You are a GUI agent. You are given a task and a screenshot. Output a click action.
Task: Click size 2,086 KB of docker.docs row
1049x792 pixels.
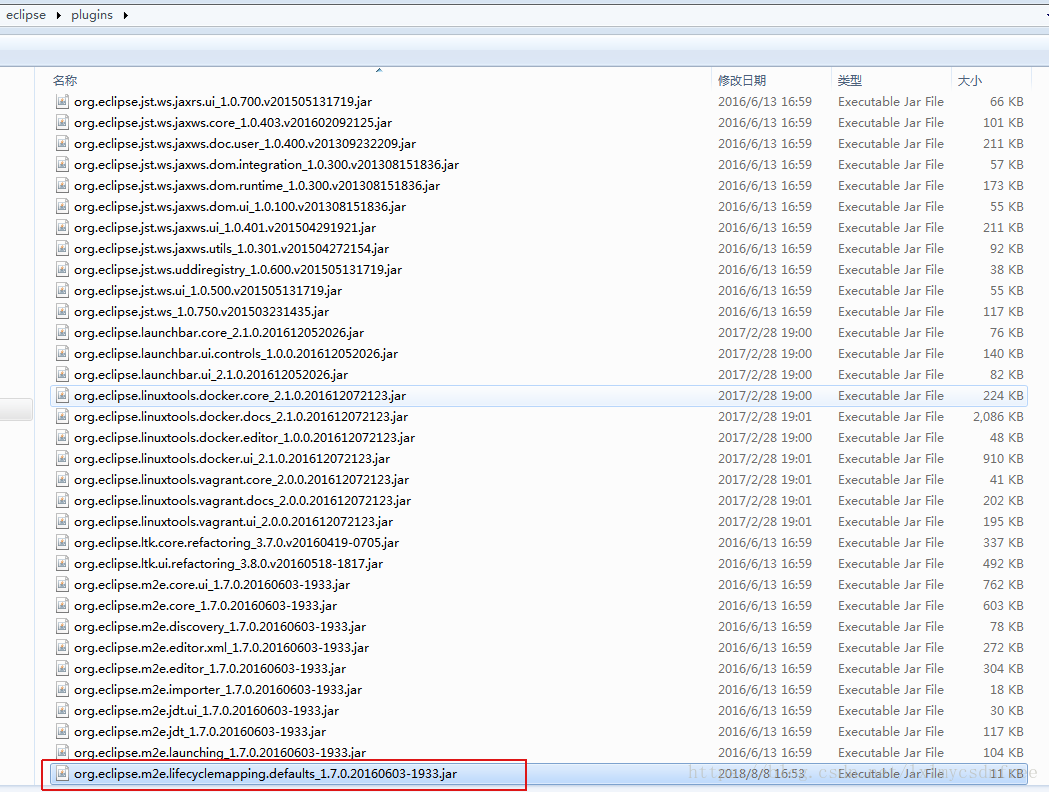coord(998,417)
